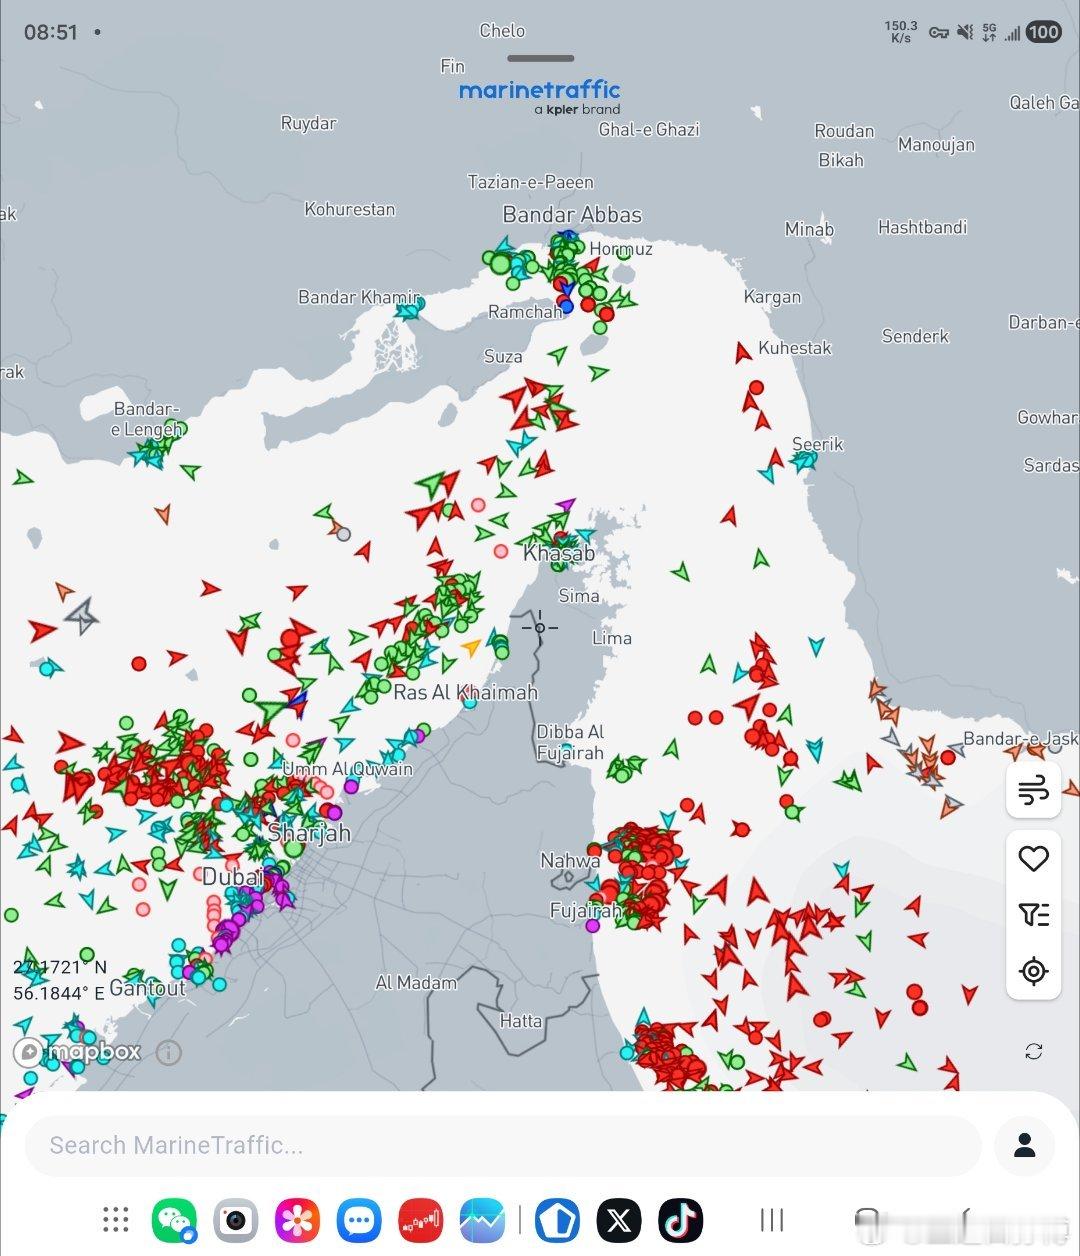Open the vessel filter list icon
This screenshot has width=1080, height=1256.
pyautogui.click(x=1033, y=914)
